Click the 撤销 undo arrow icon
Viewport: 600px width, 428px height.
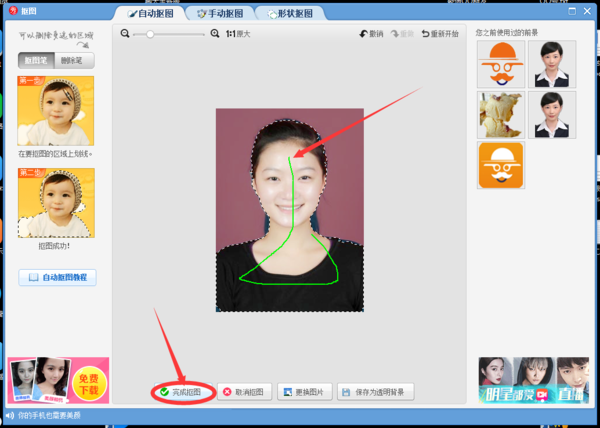point(364,34)
